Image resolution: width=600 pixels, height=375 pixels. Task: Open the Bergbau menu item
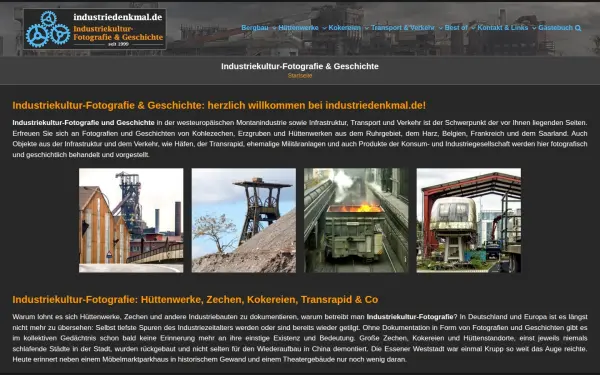coord(254,28)
